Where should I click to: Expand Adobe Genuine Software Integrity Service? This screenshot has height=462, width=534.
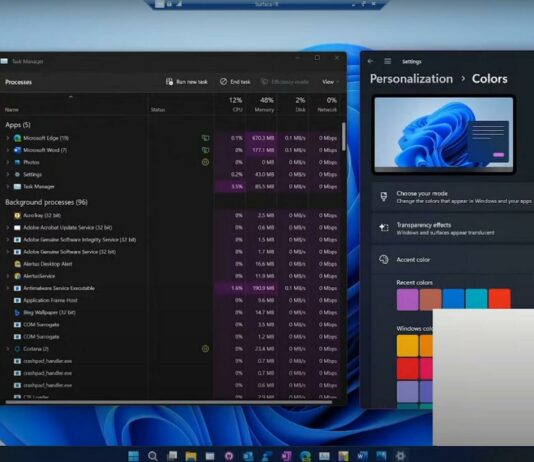[7, 240]
